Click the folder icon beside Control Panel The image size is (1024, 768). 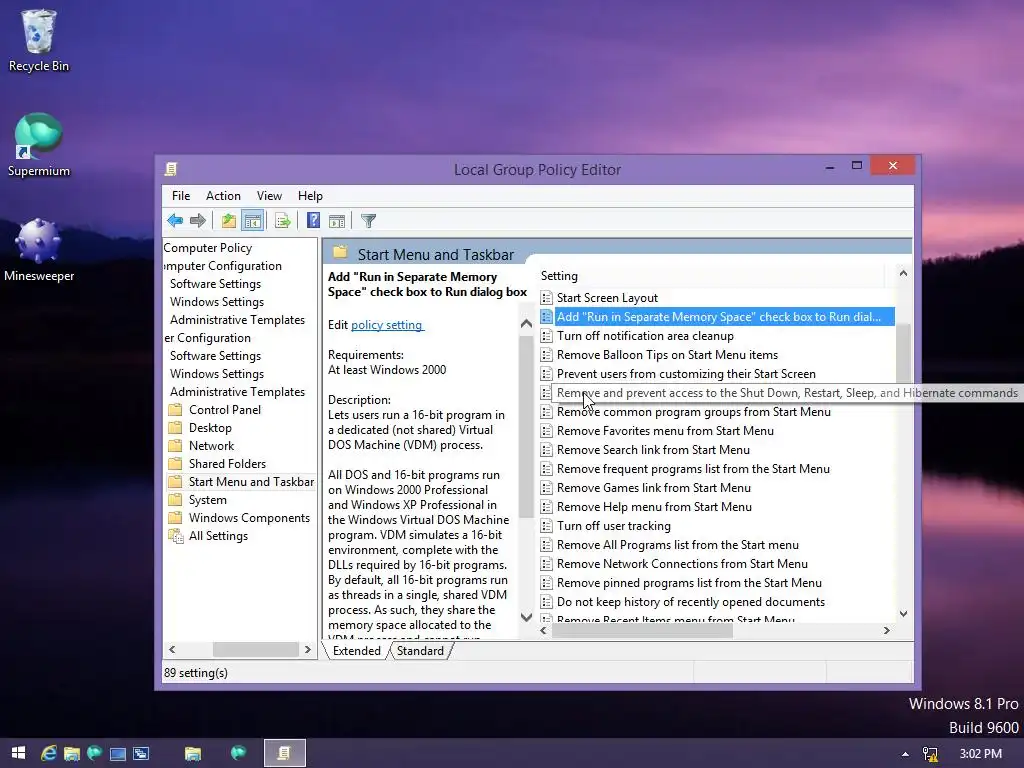[175, 409]
